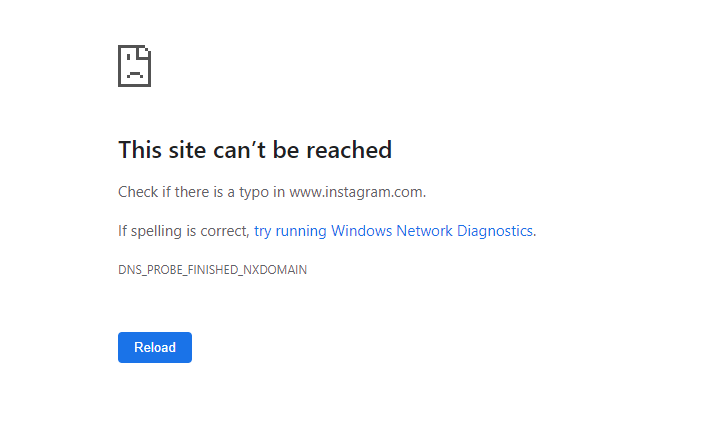Image resolution: width=712 pixels, height=436 pixels.
Task: Click the word 'Network' in the diagnostics link
Action: click(424, 231)
